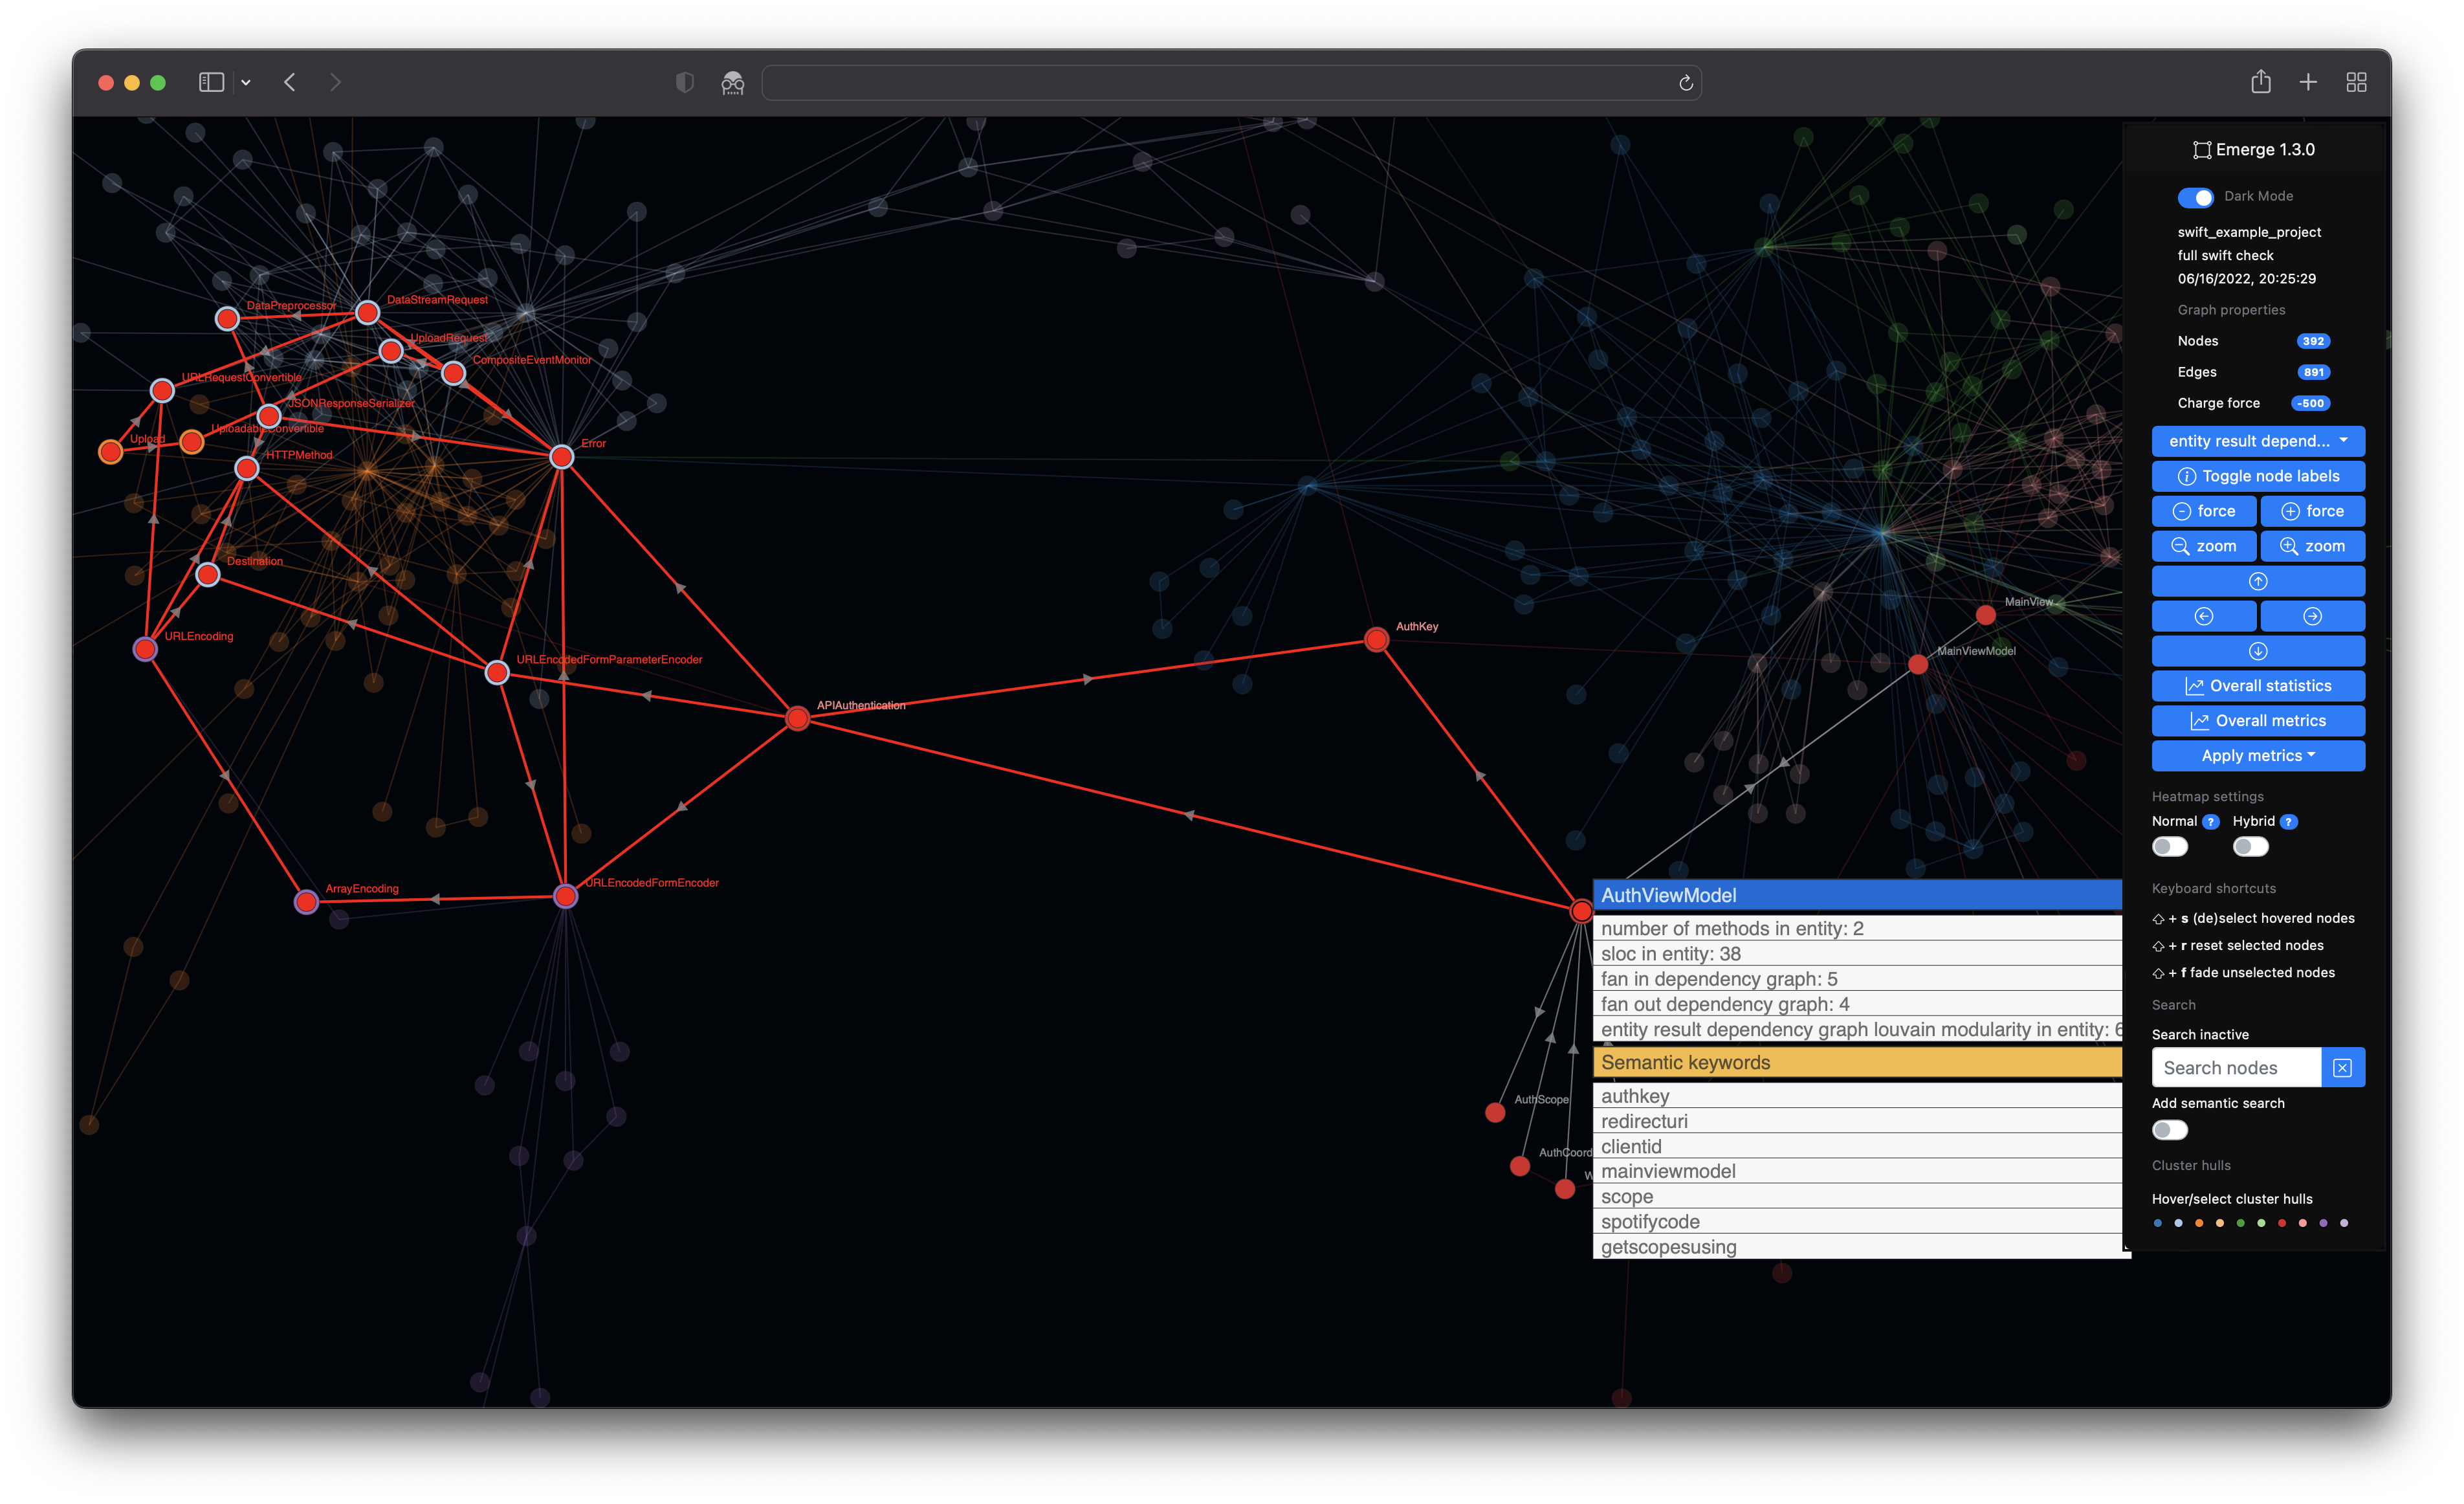The height and width of the screenshot is (1504, 2464).
Task: Select the red cluster hull color swatch
Action: [2282, 1224]
